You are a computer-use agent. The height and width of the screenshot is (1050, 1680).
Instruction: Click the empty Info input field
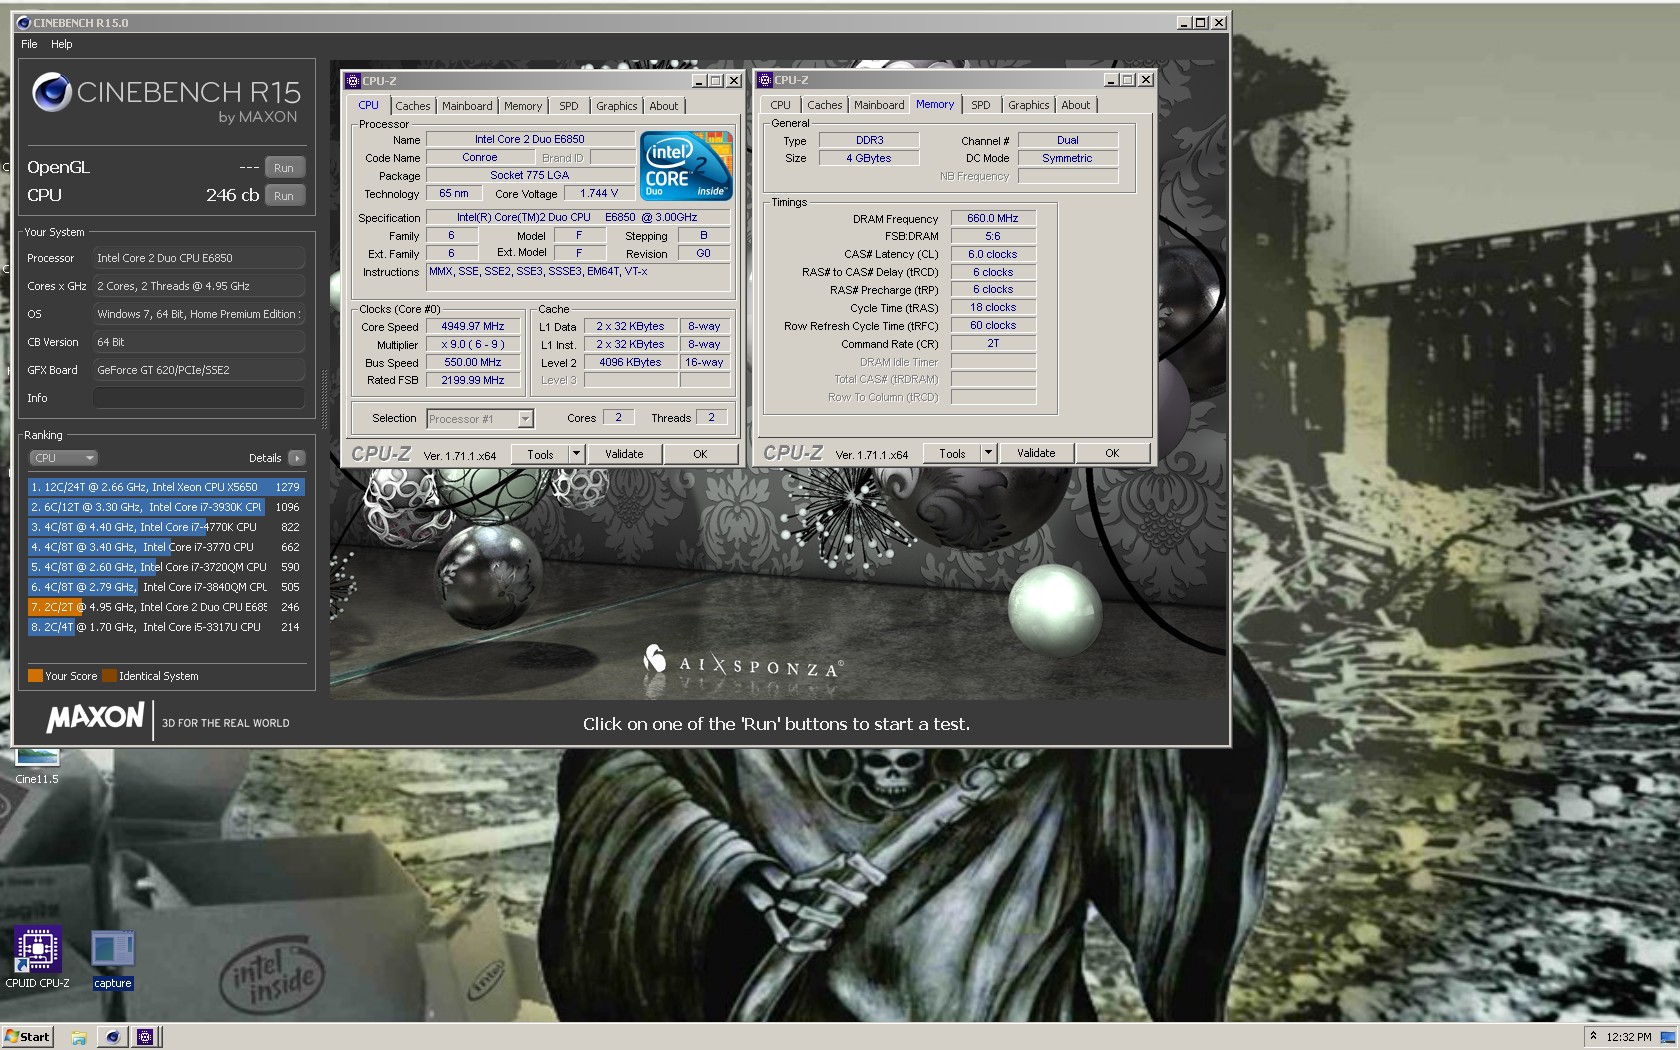click(x=198, y=398)
